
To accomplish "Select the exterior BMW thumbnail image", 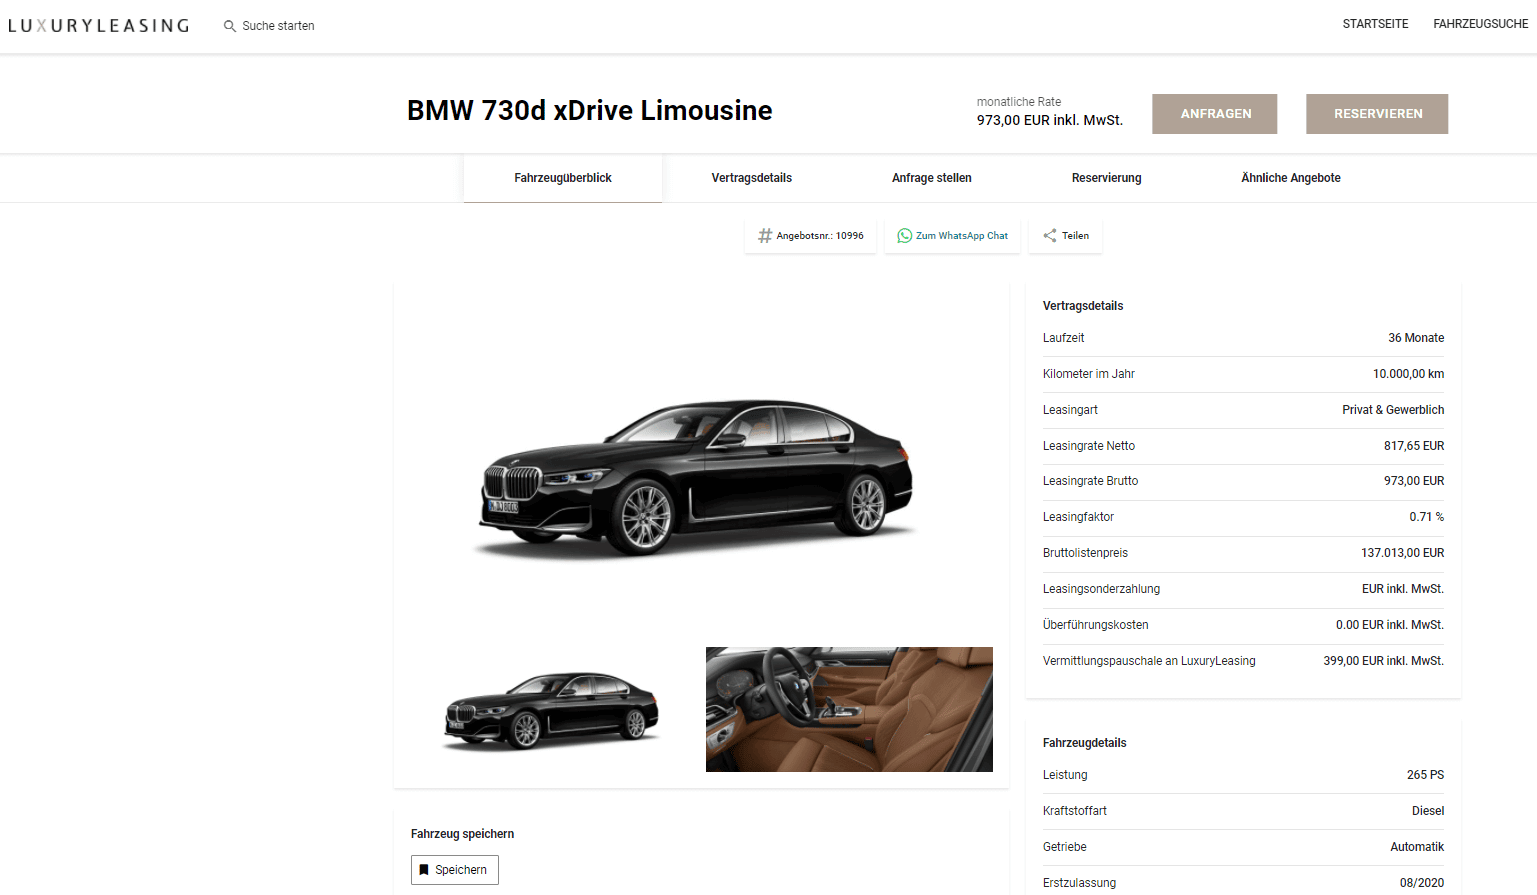I will click(x=551, y=710).
